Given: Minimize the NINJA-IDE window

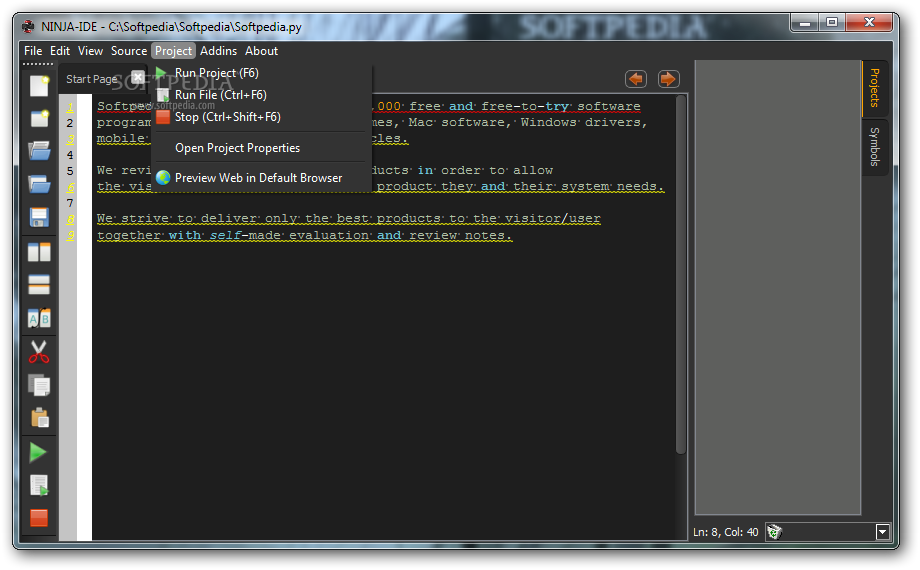Looking at the screenshot, I should click(805, 22).
